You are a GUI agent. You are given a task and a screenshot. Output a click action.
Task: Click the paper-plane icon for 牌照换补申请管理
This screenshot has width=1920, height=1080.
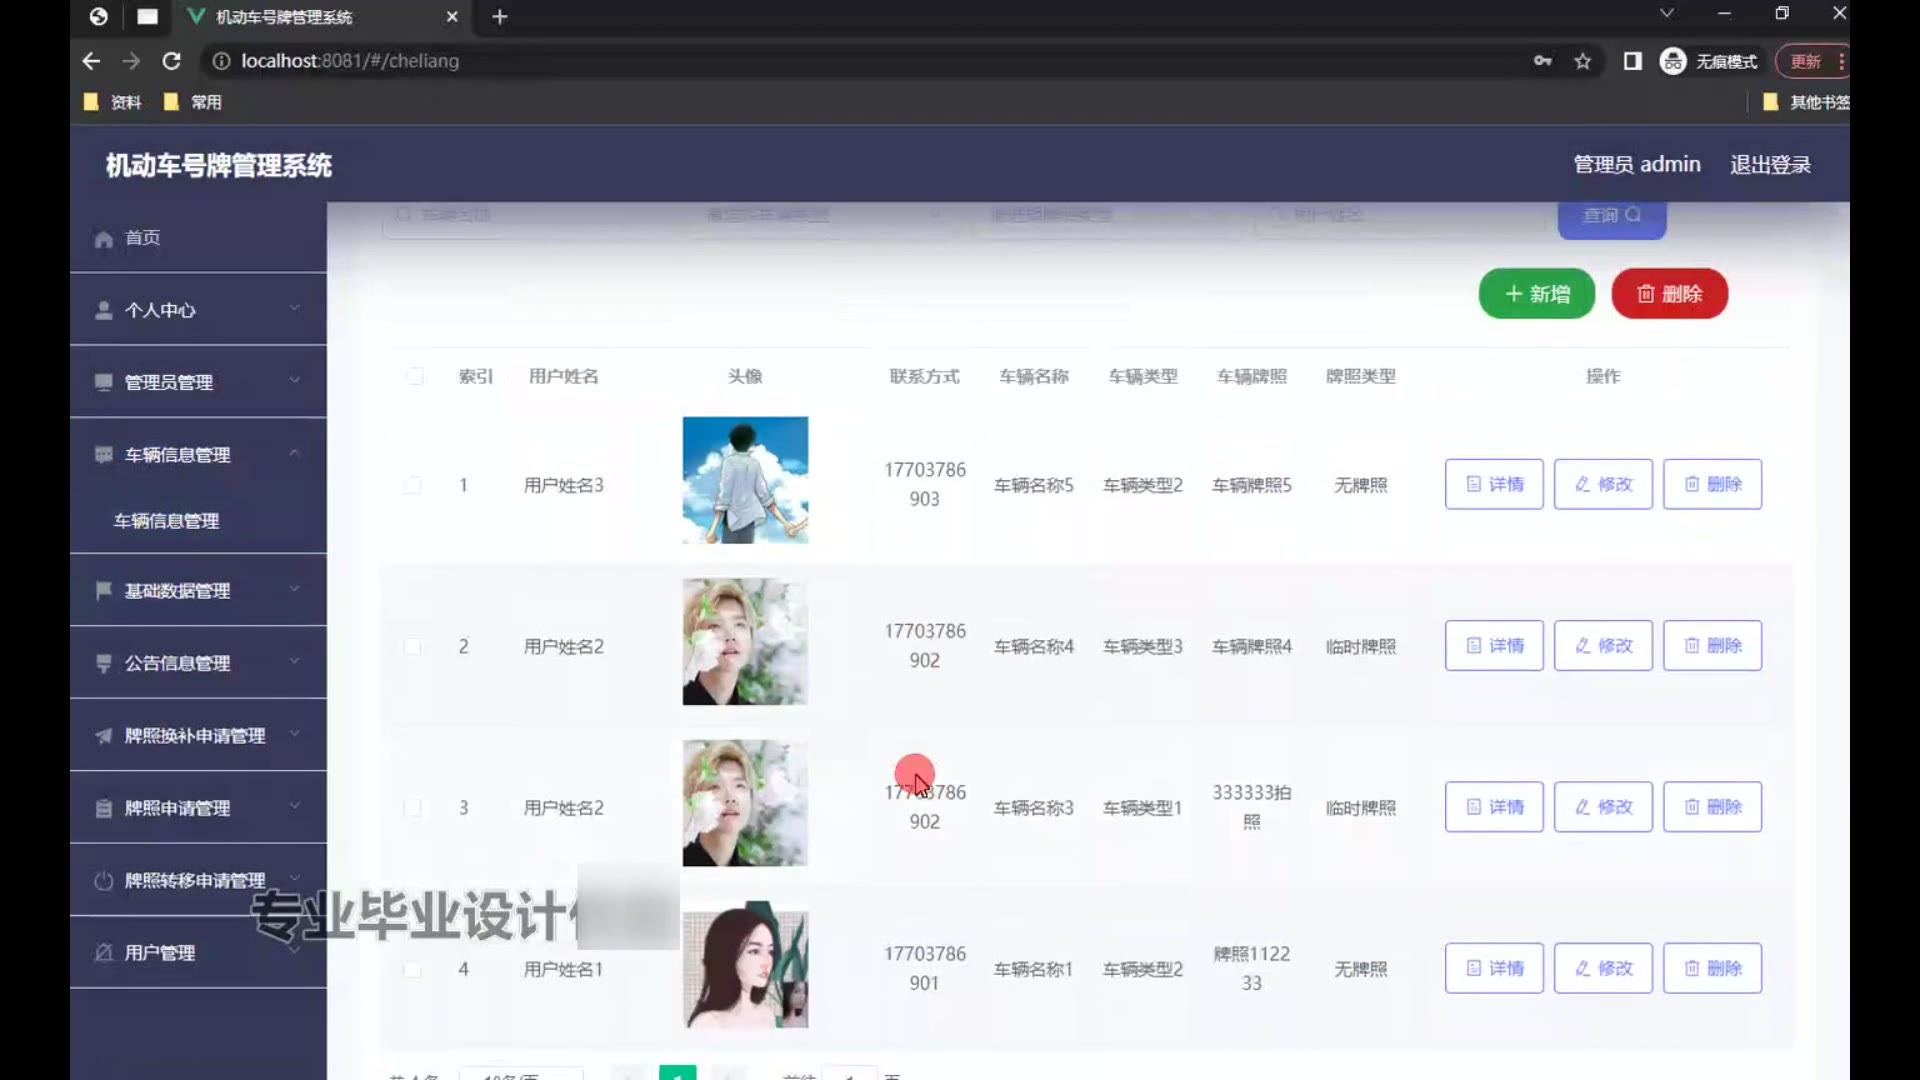[103, 736]
